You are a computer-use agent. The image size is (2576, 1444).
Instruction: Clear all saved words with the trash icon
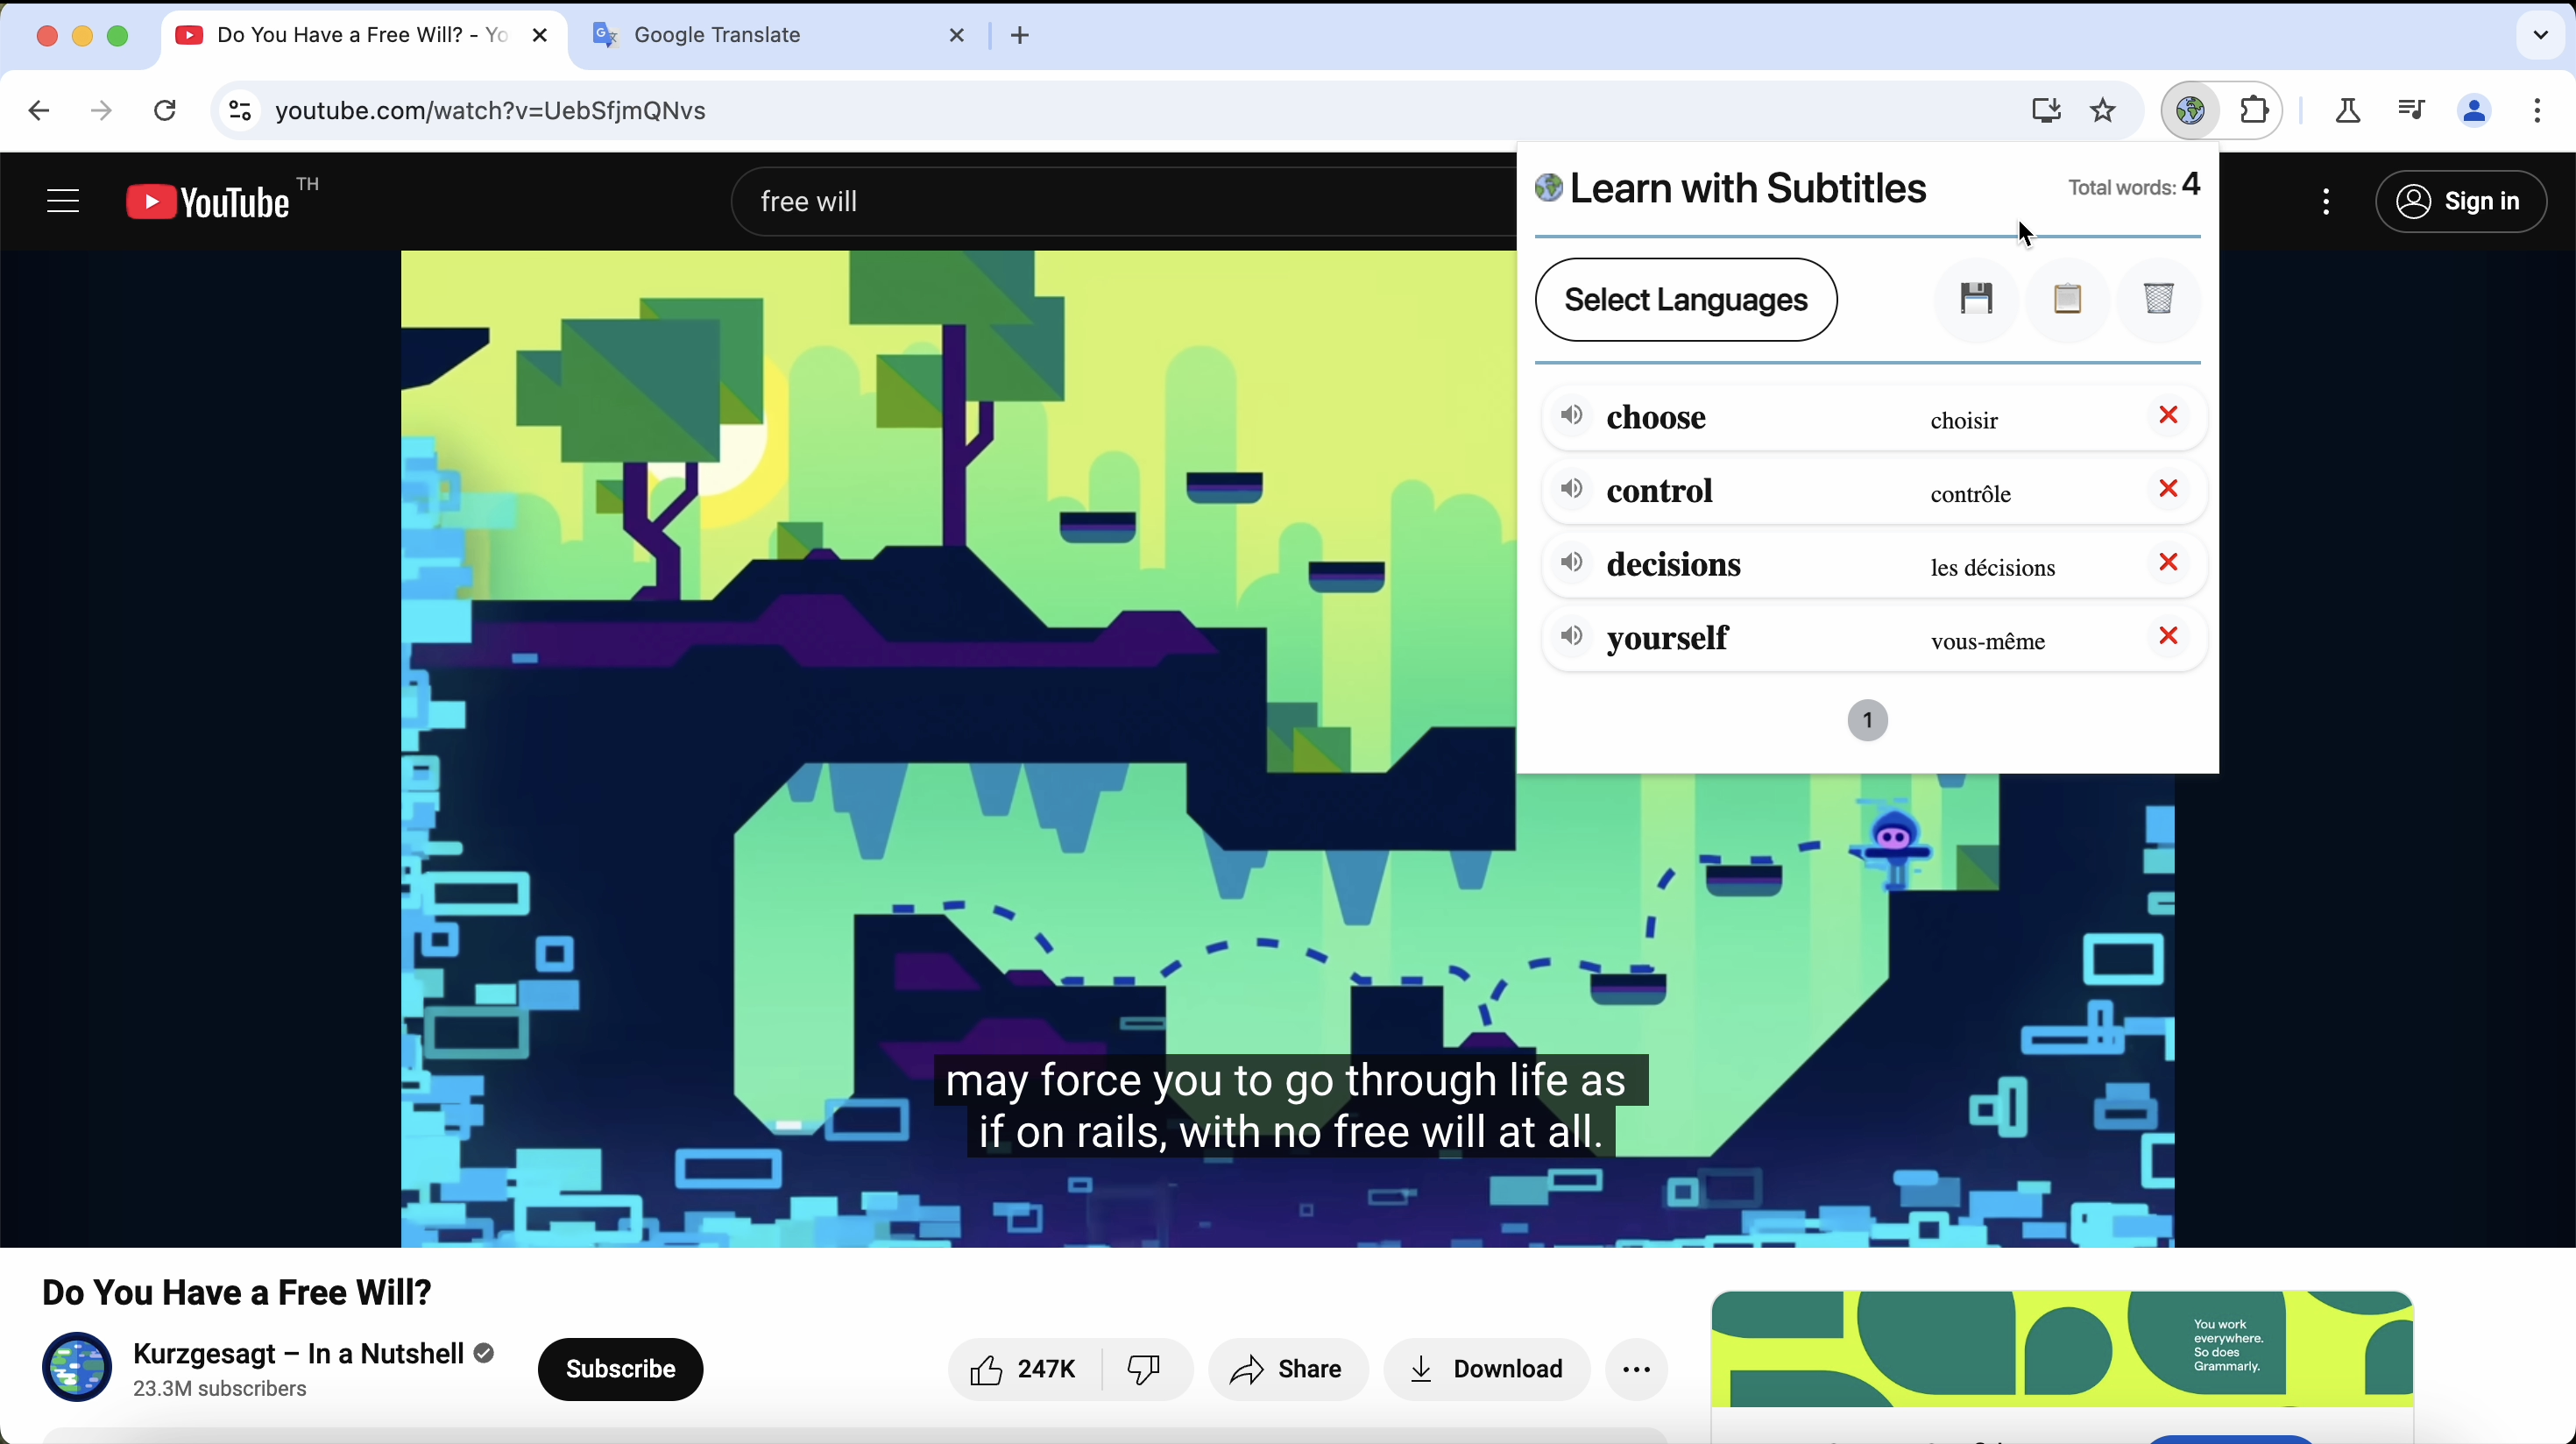[x=2159, y=299]
